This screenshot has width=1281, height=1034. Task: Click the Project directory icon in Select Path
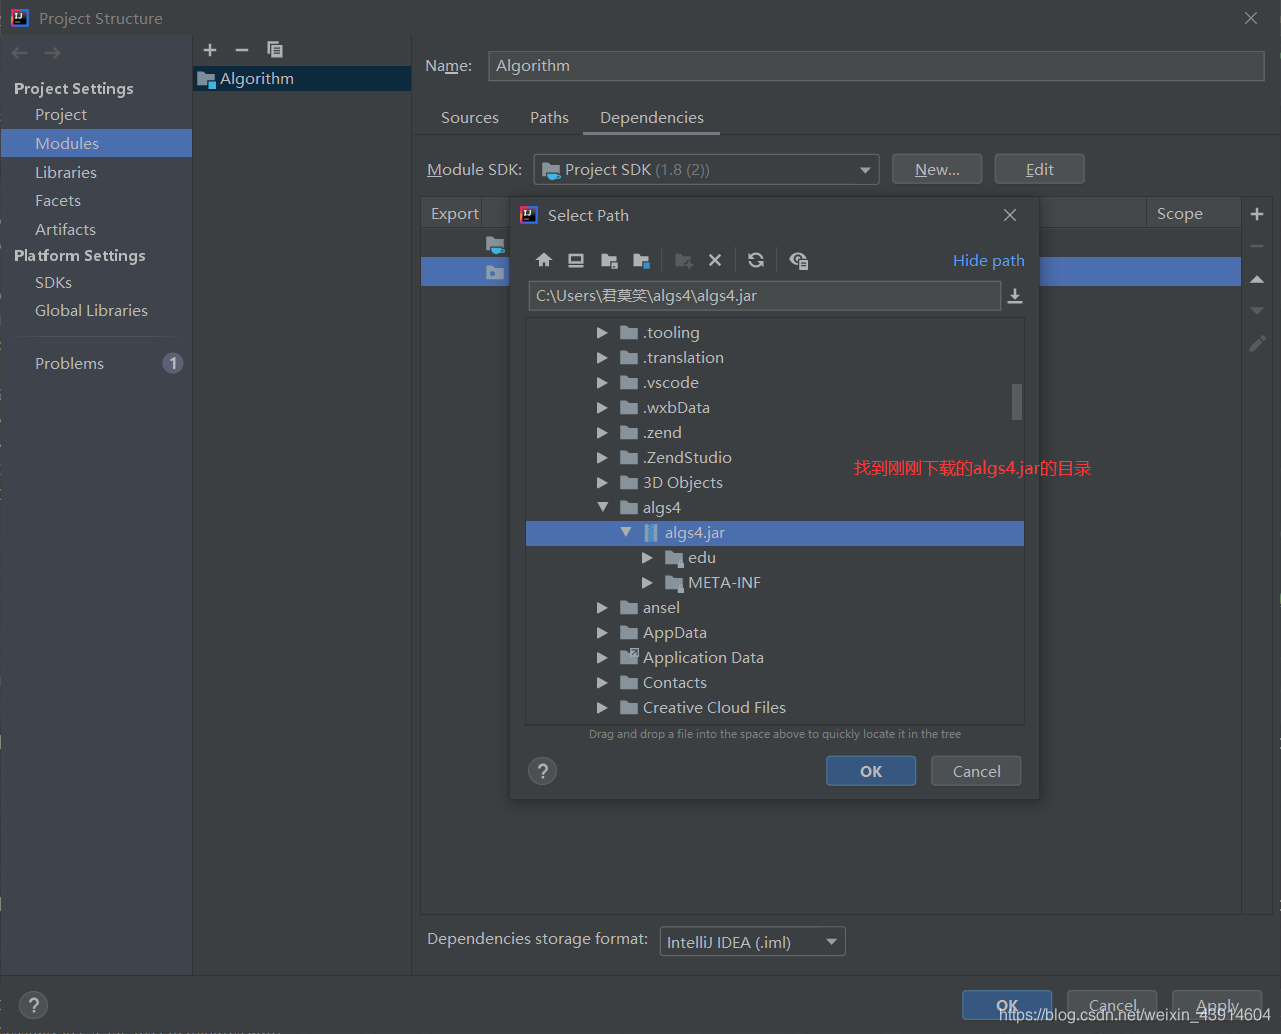609,260
